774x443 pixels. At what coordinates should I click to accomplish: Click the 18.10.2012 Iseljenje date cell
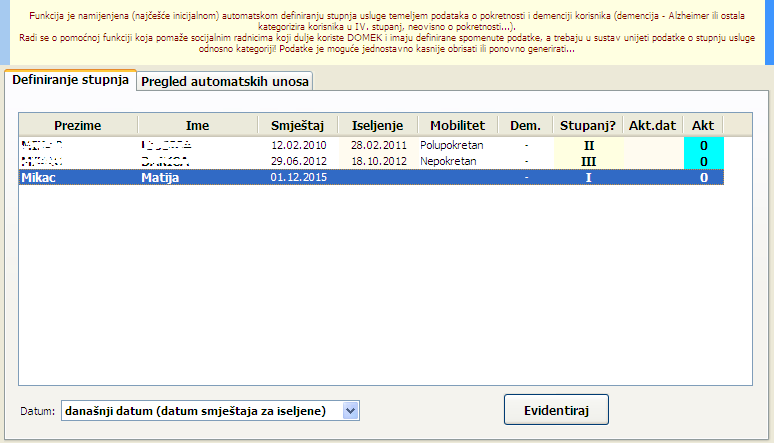(378, 161)
